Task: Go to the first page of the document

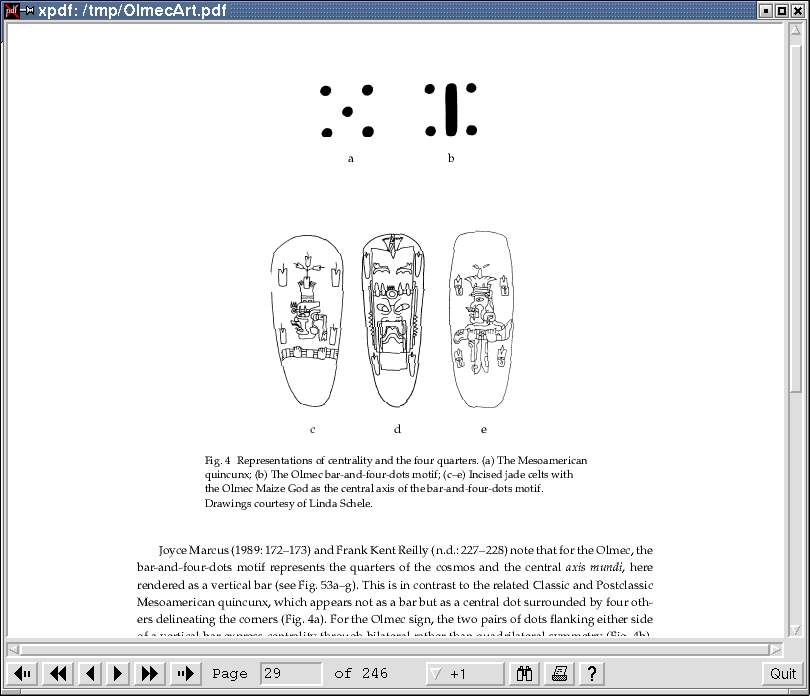Action: [23, 673]
